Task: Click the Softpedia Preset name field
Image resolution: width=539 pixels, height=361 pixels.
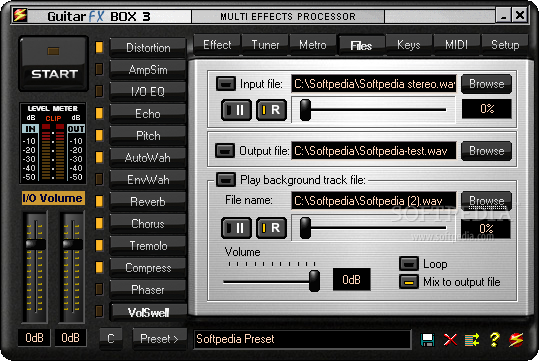Action: point(302,339)
